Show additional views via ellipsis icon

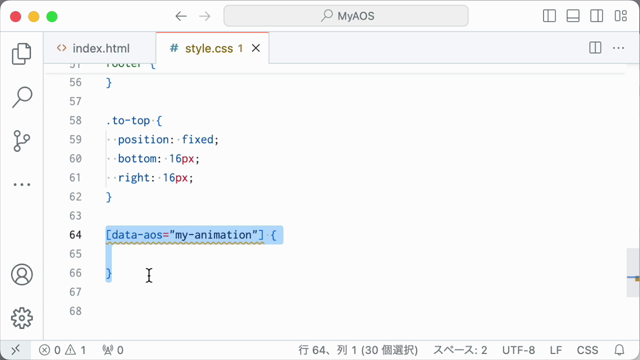click(x=22, y=184)
